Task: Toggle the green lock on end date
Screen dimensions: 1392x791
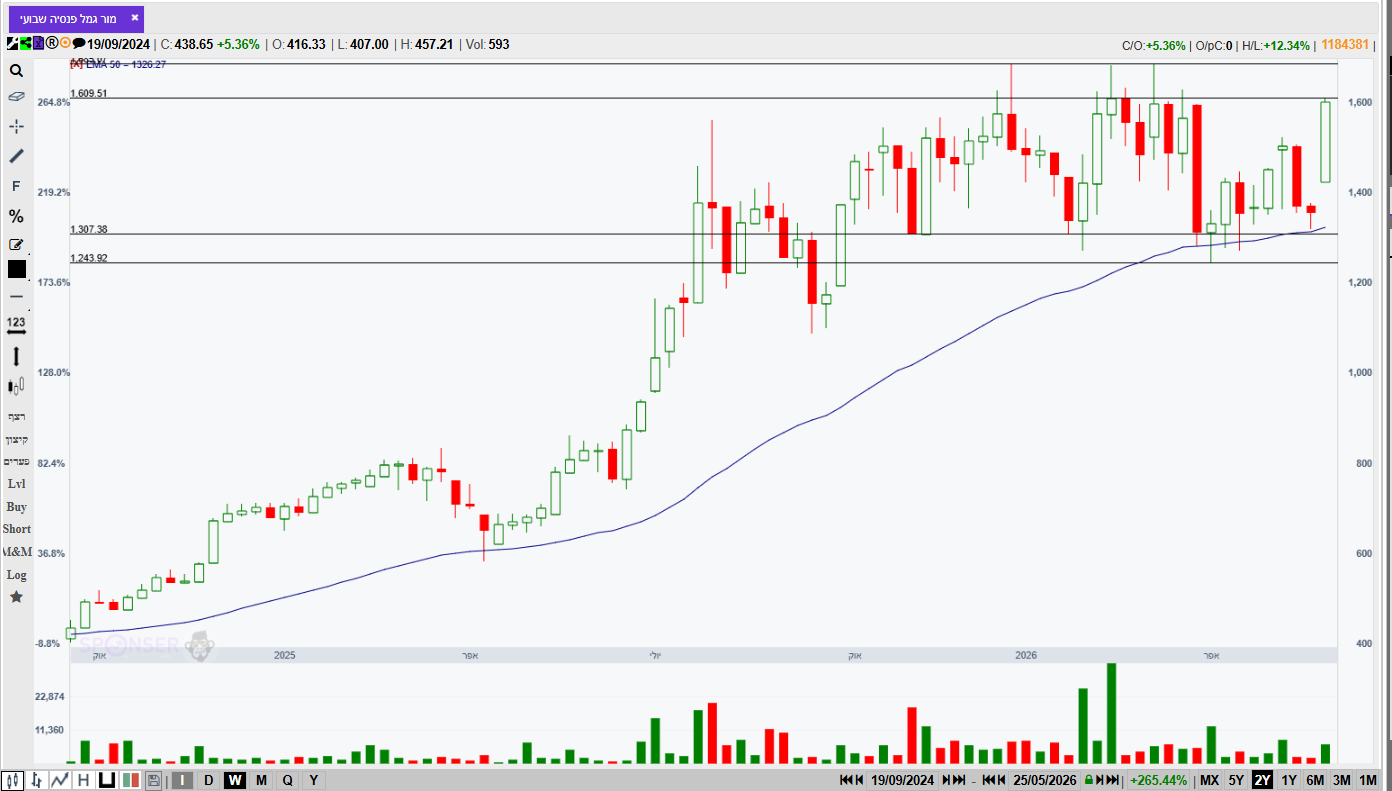Action: [1087, 780]
